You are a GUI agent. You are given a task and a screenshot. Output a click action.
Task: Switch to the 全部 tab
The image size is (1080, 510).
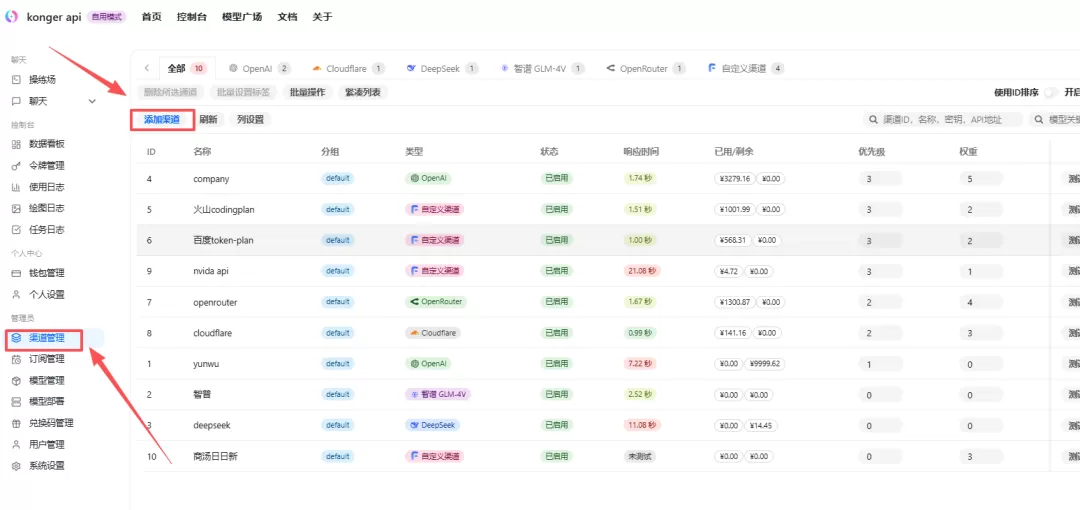coord(186,68)
